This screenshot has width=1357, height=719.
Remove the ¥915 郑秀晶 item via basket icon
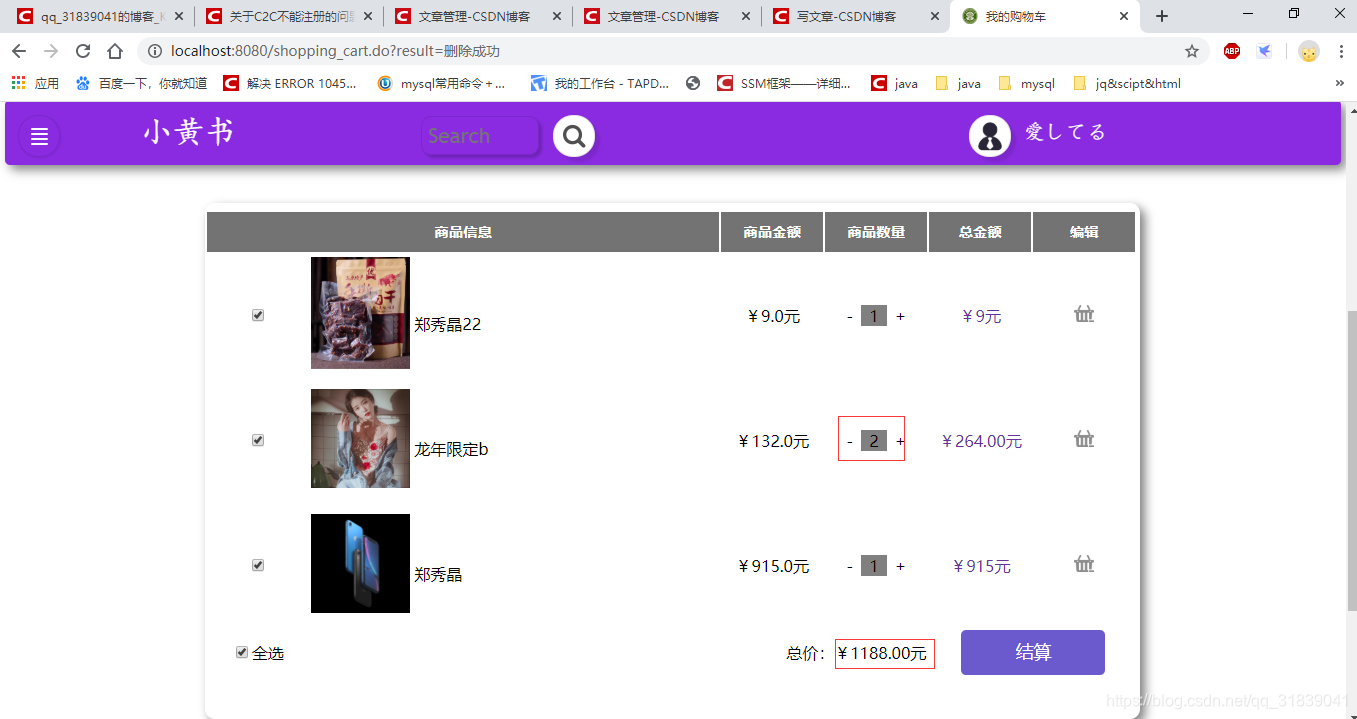1084,565
